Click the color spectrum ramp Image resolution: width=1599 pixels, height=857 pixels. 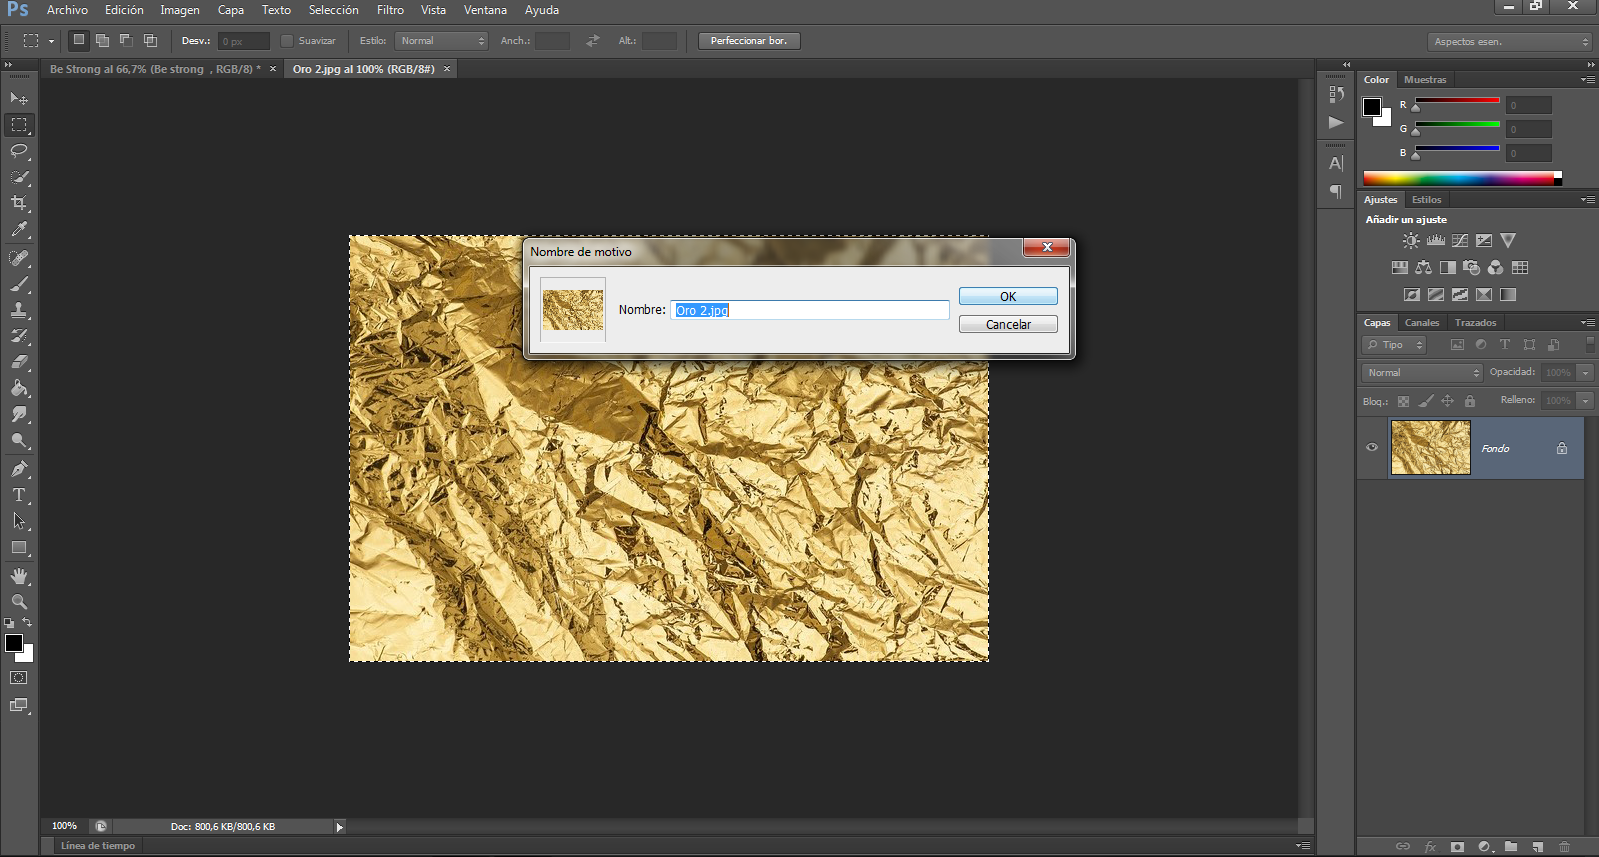click(x=1462, y=179)
